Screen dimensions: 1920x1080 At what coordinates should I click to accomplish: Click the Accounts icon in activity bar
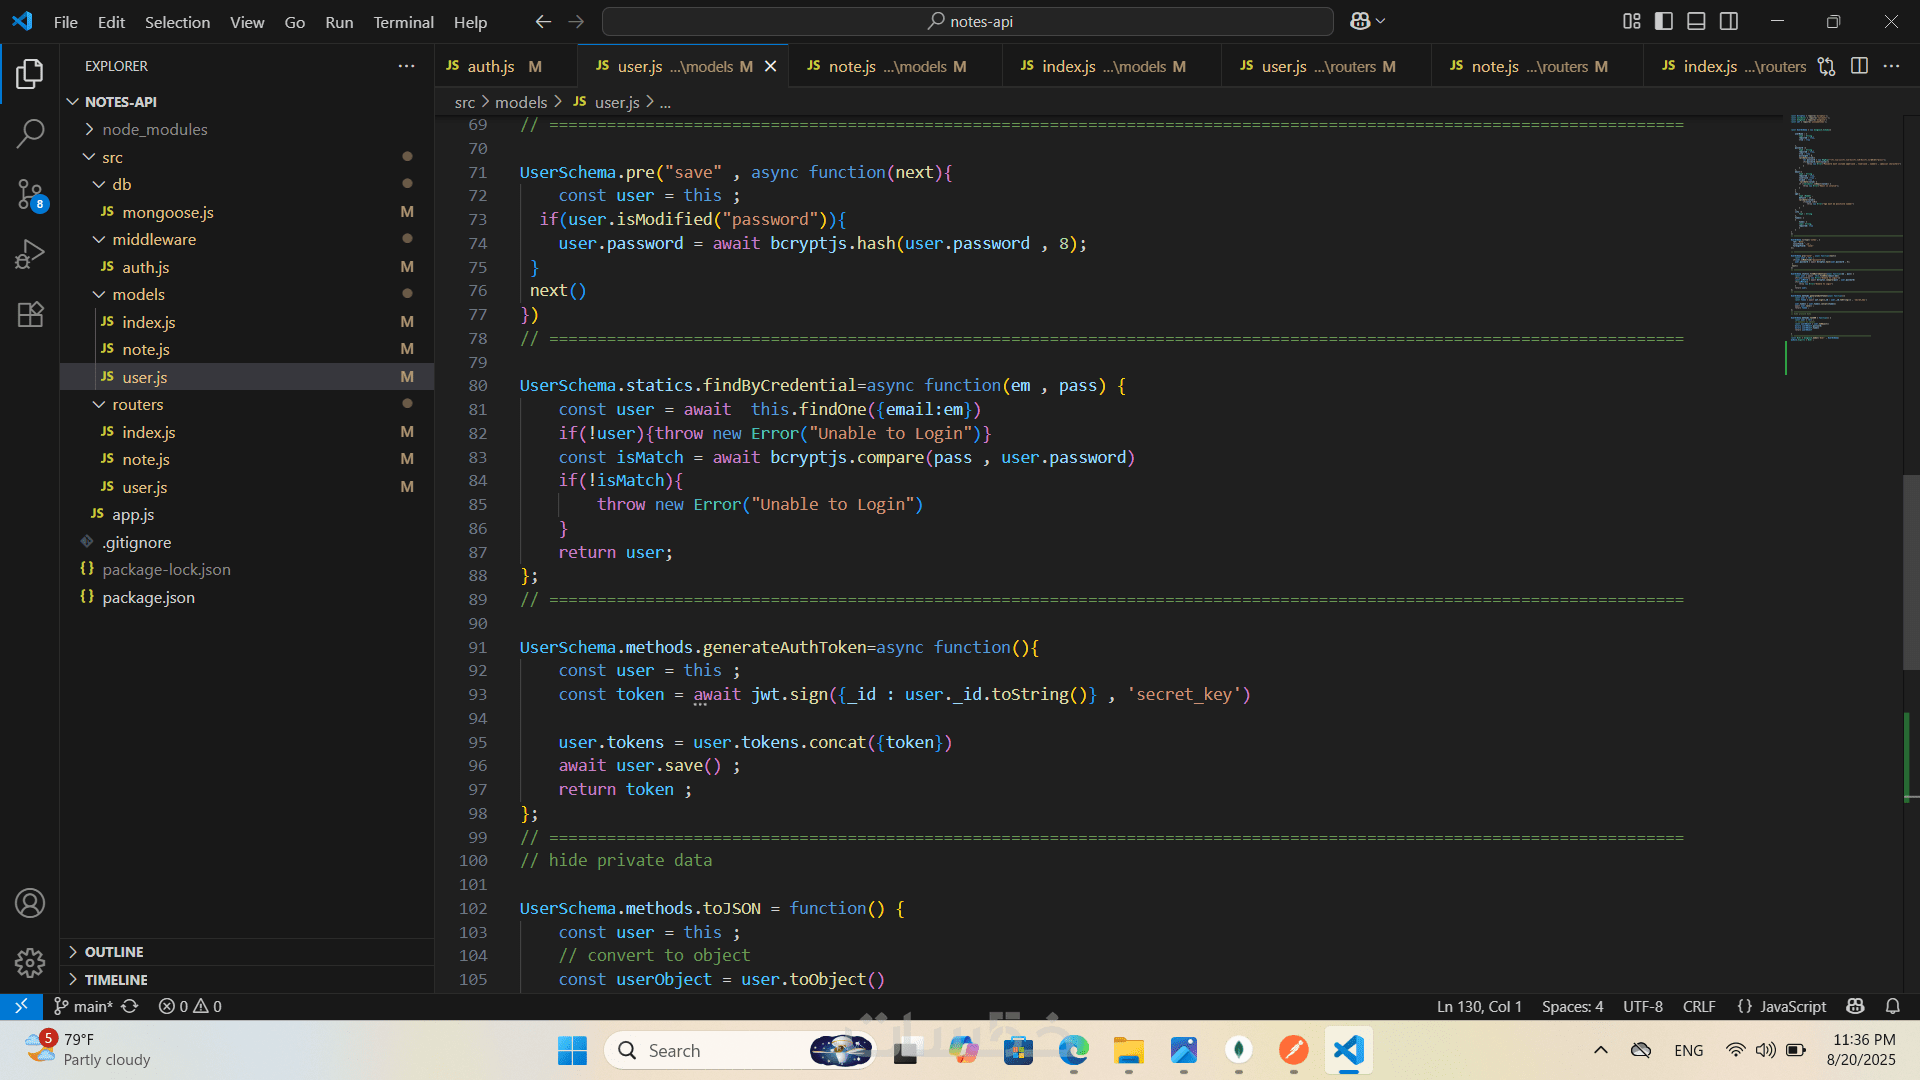30,903
